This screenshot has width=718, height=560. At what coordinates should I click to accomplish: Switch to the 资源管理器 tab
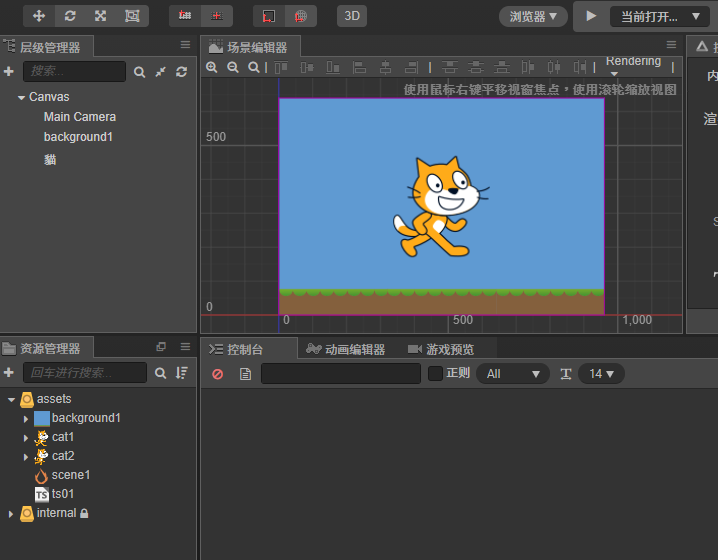point(46,348)
